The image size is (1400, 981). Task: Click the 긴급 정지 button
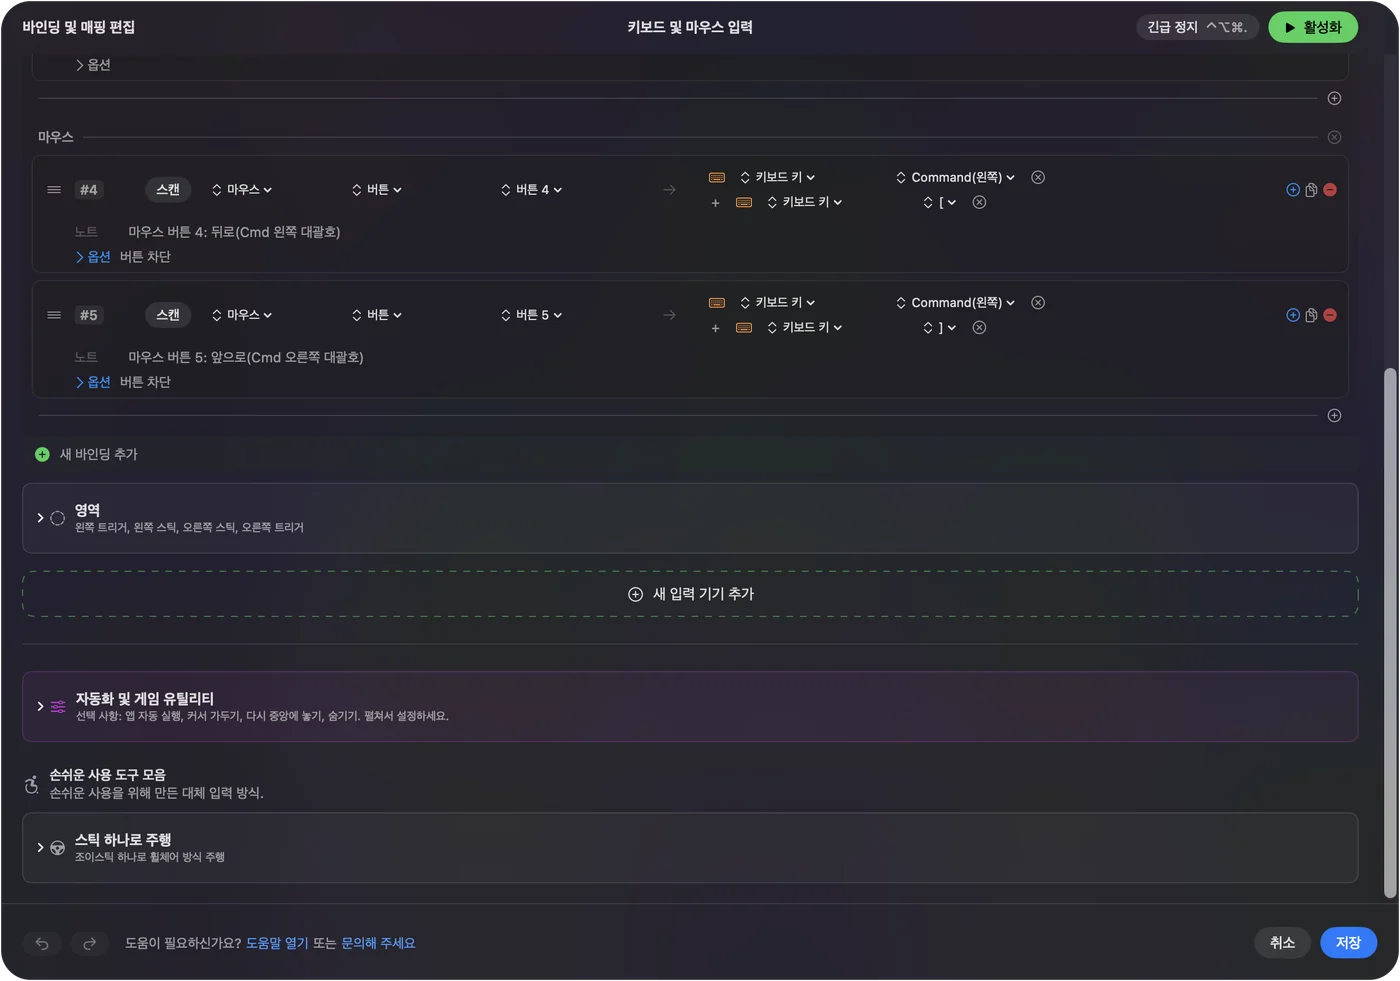[x=1197, y=27]
